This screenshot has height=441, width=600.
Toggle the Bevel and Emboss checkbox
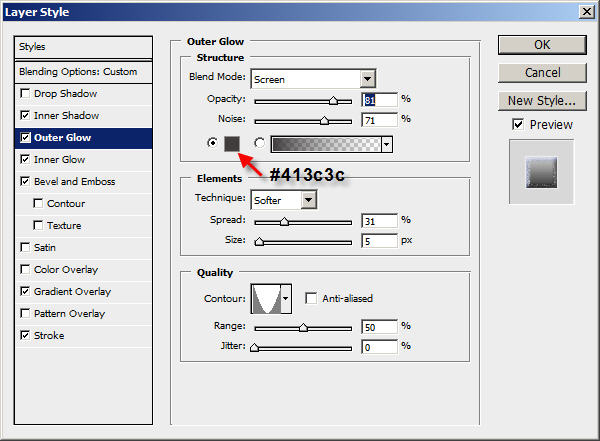coord(25,181)
